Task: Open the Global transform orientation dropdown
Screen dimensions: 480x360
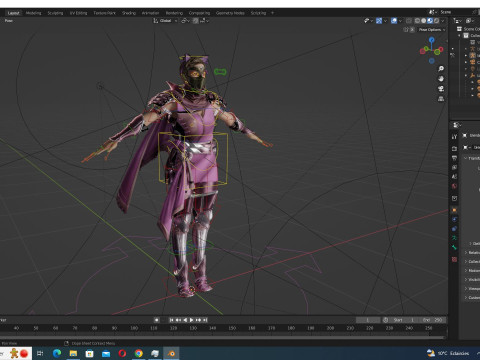Action: coord(165,21)
